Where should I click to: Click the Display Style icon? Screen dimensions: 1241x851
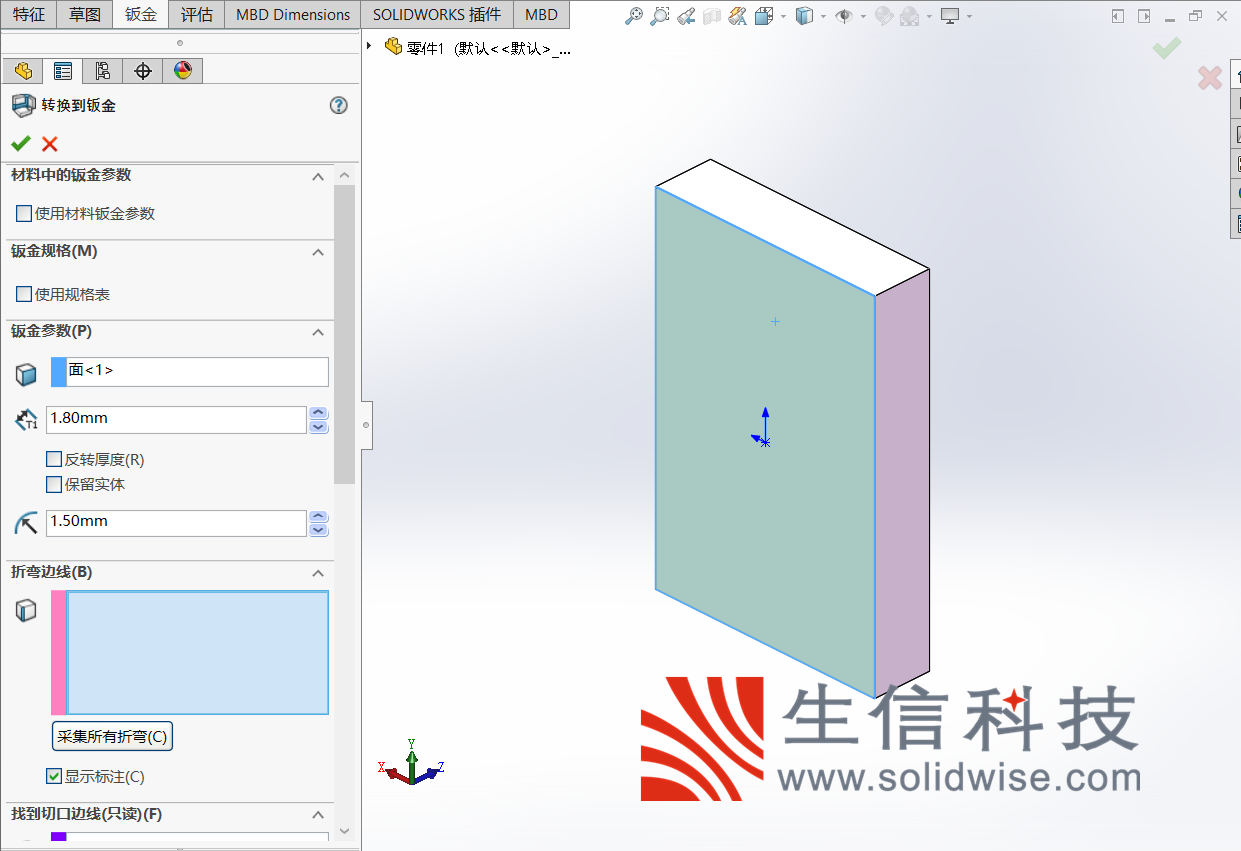804,16
